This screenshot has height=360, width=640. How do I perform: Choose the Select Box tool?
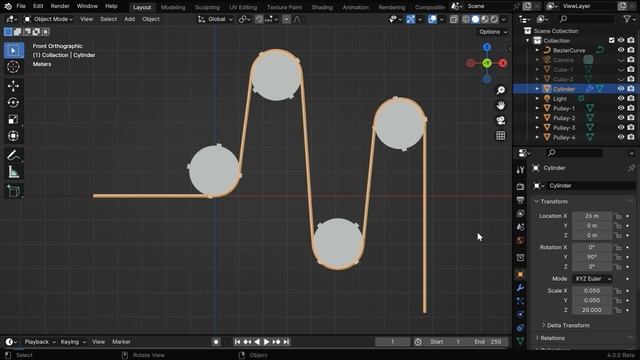tap(13, 50)
